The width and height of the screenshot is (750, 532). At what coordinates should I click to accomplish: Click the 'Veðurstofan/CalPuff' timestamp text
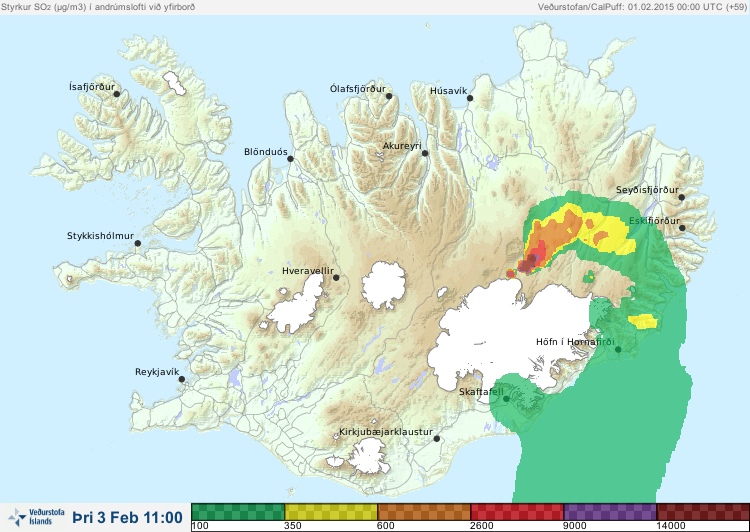(642, 7)
